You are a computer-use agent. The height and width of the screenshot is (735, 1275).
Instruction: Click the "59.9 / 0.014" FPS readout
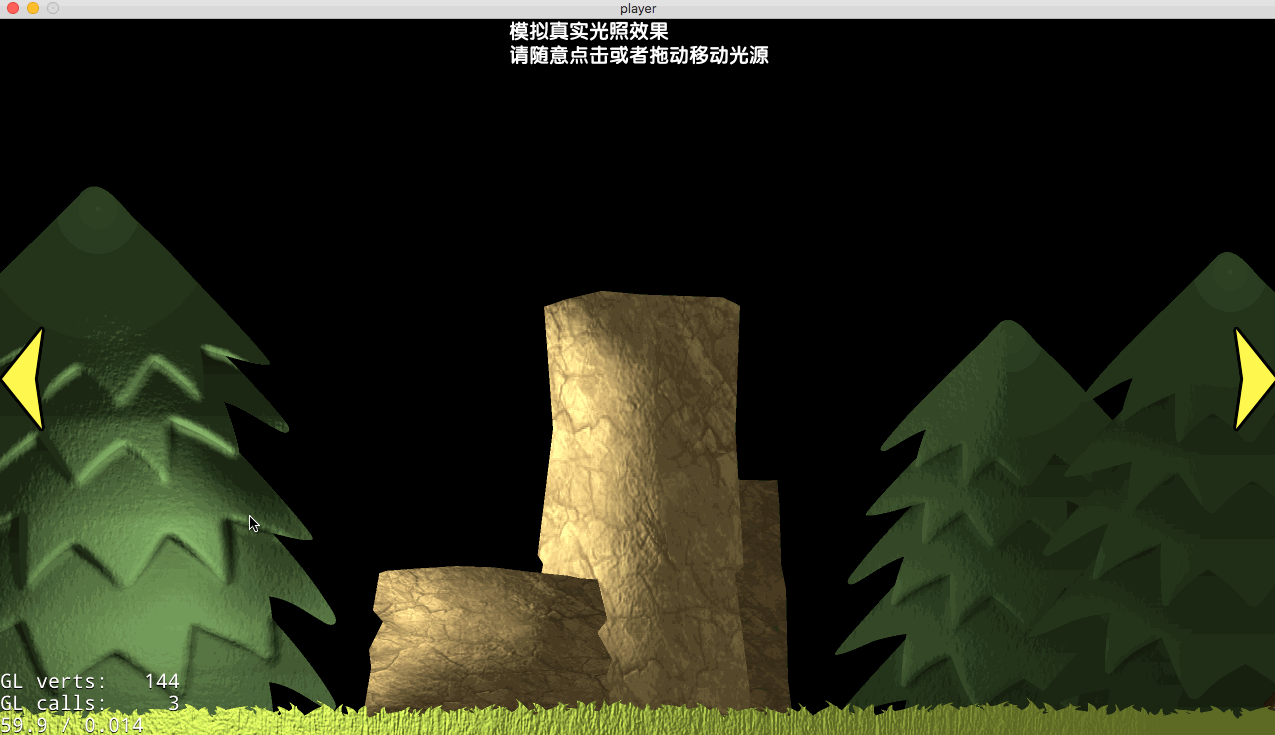click(72, 725)
